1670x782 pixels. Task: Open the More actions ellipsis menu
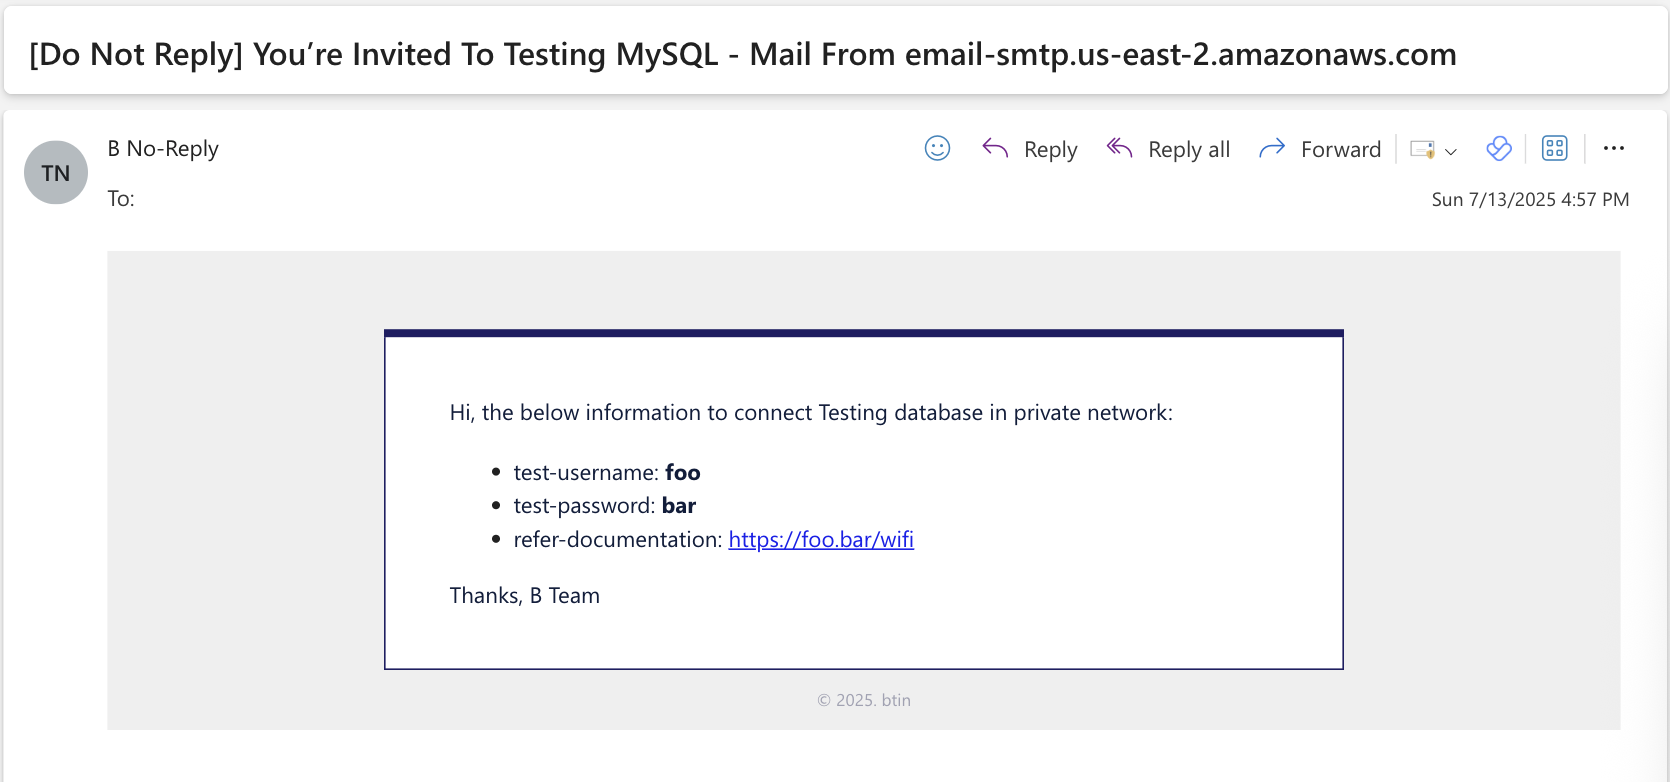(1614, 148)
